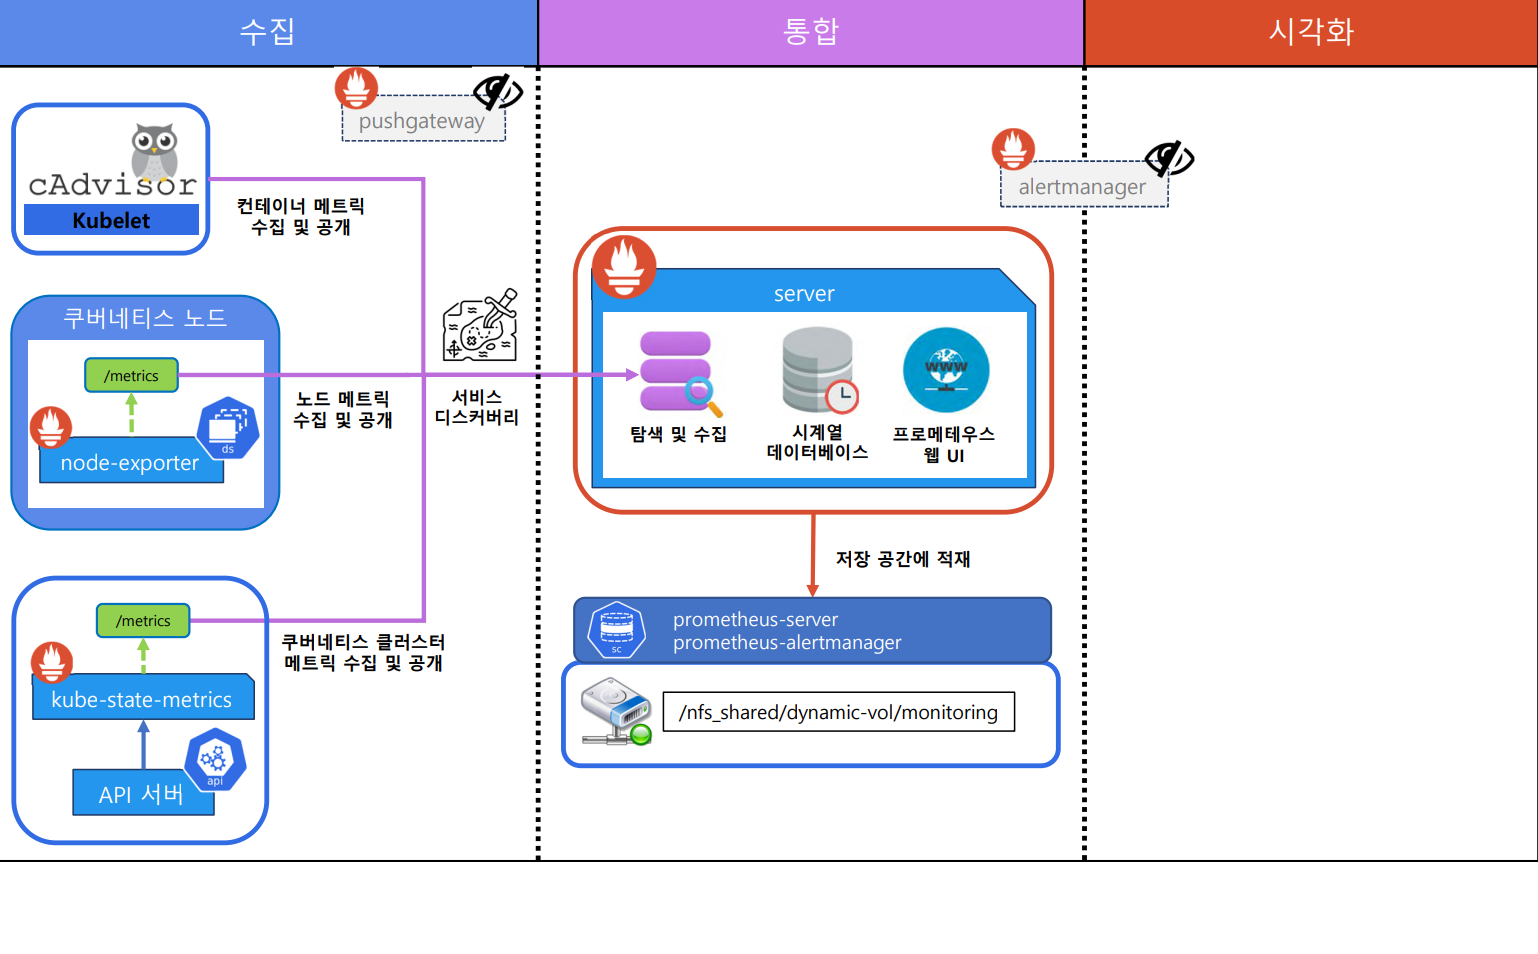The image size is (1538, 954).
Task: Select the /metrics box above node-exporter
Action: coord(131,375)
